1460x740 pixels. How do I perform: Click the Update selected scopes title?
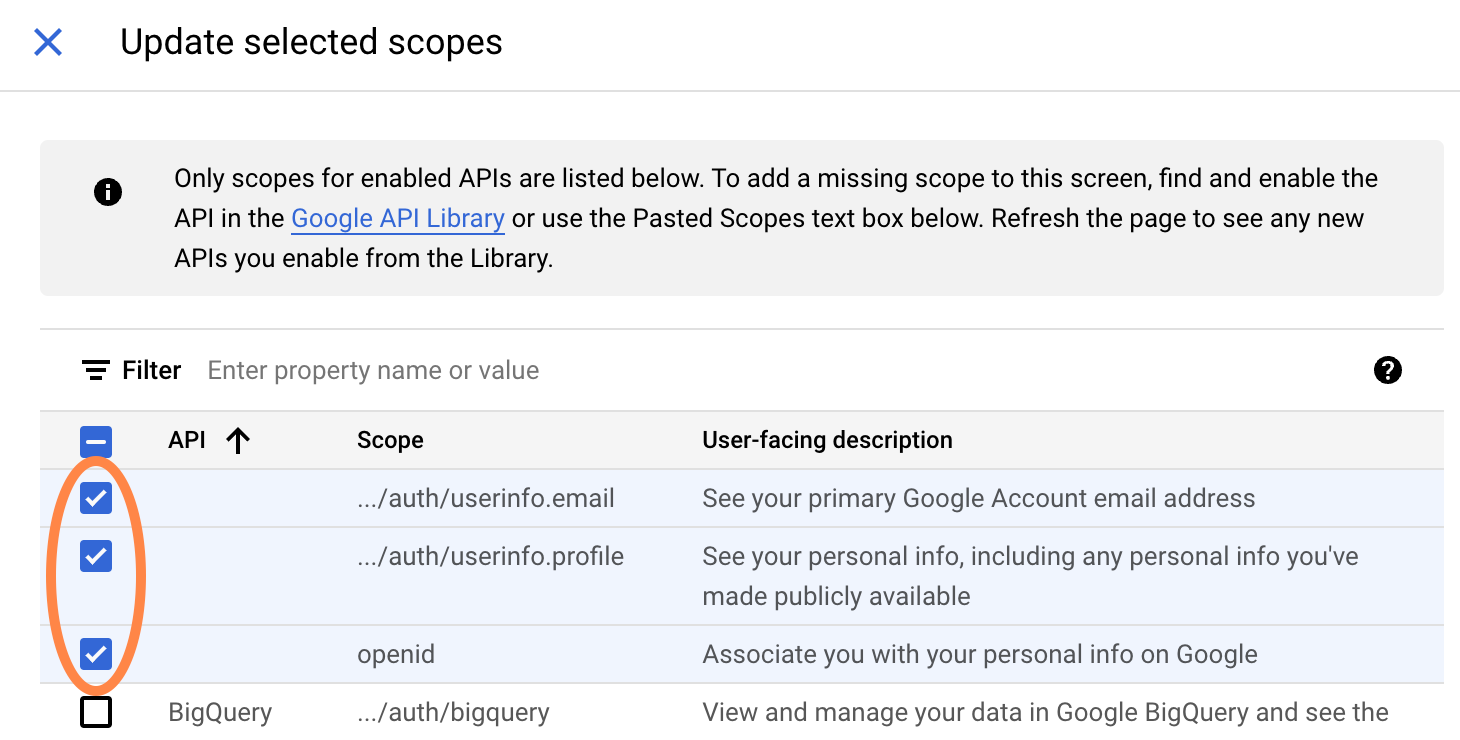311,42
